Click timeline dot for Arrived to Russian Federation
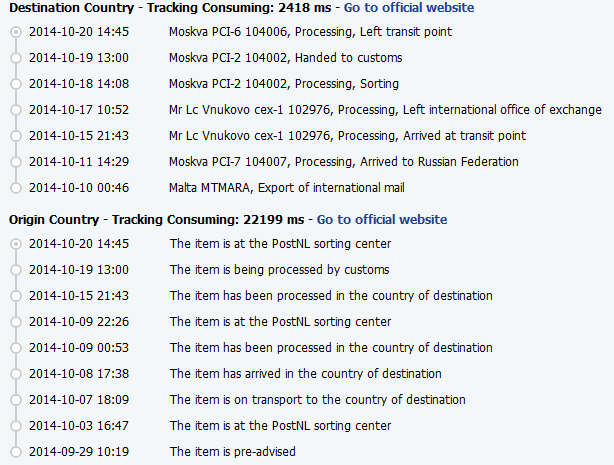 click(15, 162)
